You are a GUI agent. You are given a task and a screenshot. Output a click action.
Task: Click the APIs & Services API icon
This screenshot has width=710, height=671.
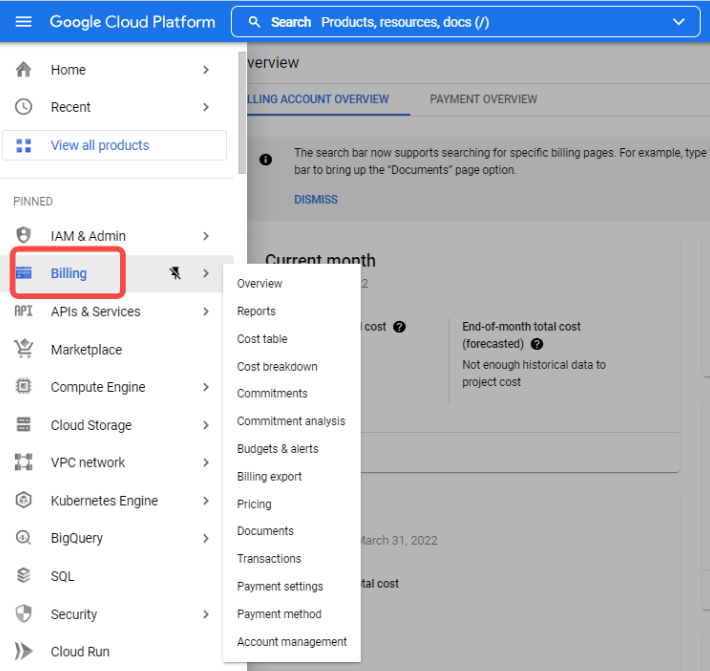(24, 311)
